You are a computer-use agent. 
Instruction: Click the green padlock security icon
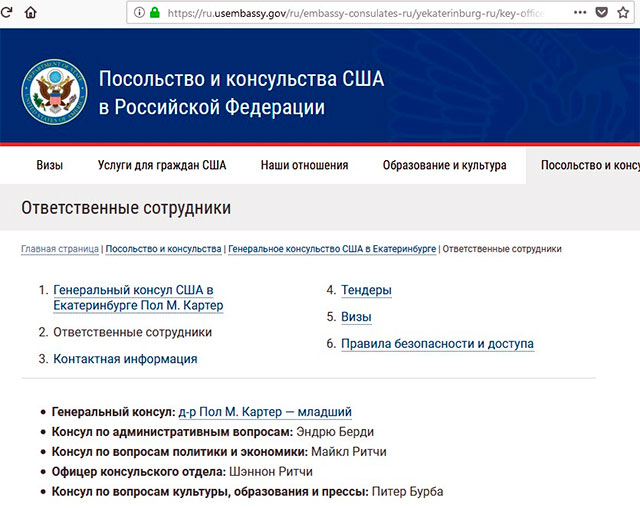[155, 13]
